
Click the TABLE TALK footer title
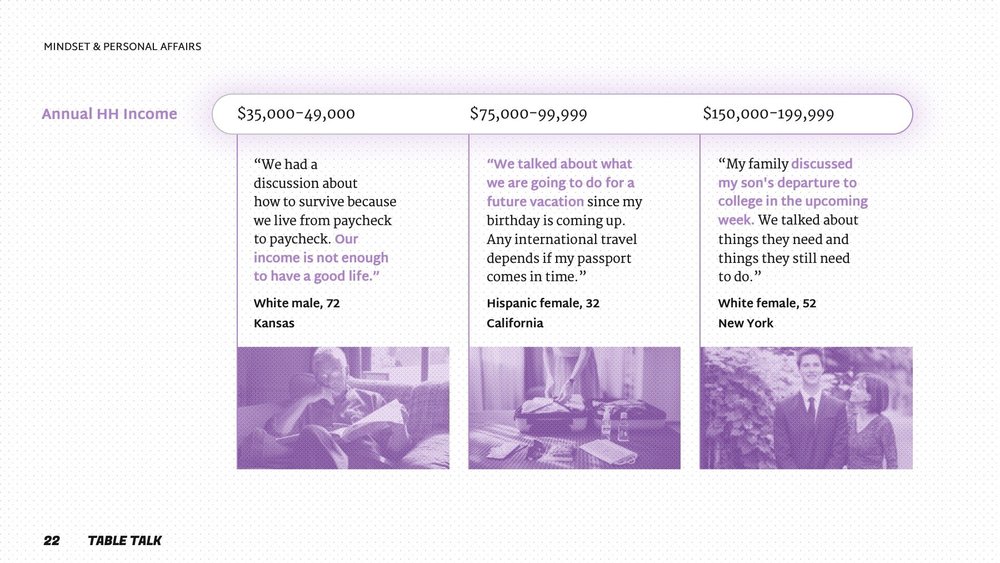click(x=124, y=541)
